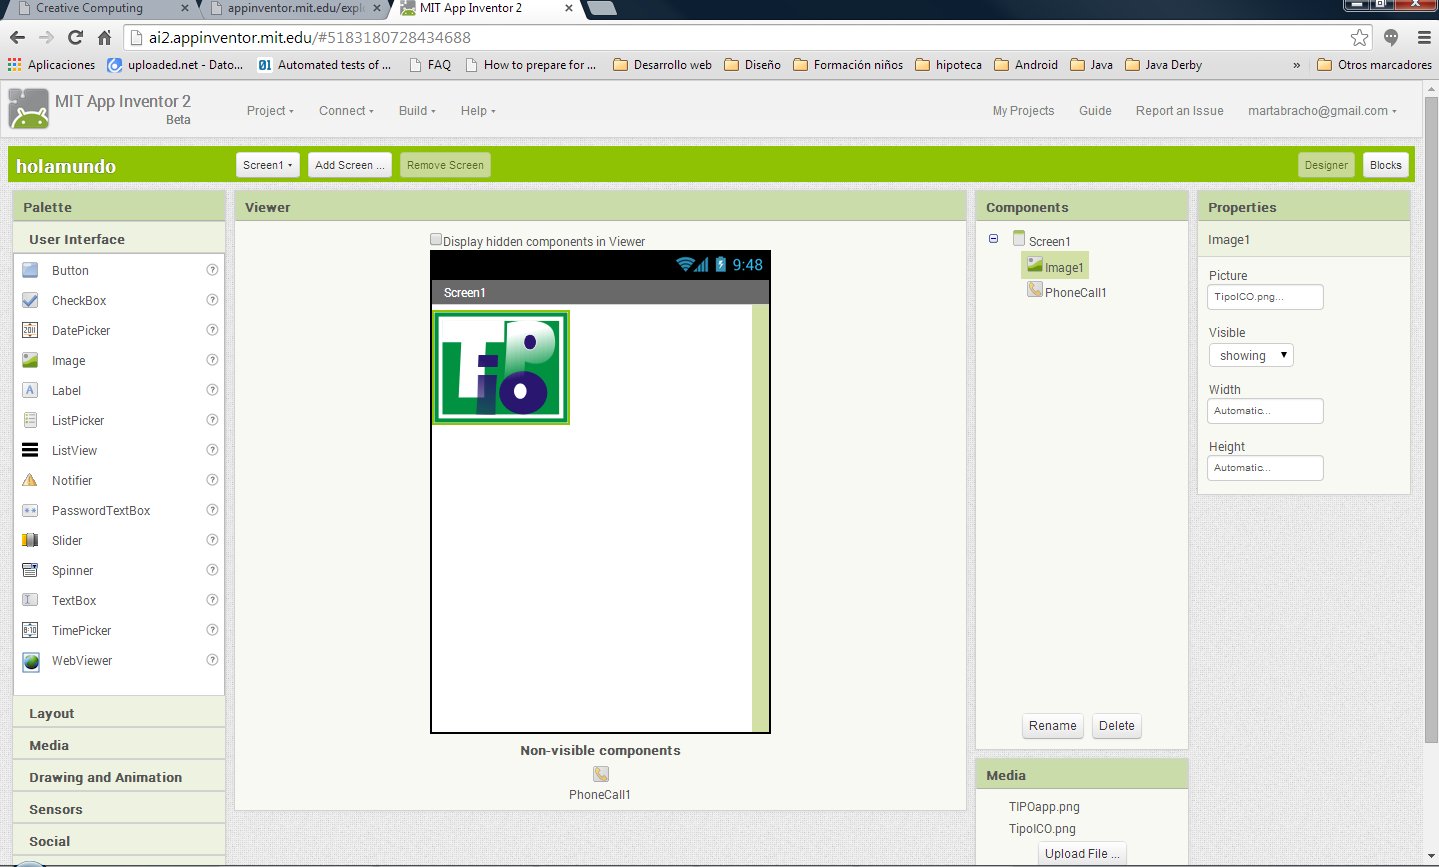This screenshot has height=867, width=1439.
Task: Select Image1 in the Components tree
Action: click(x=1055, y=266)
